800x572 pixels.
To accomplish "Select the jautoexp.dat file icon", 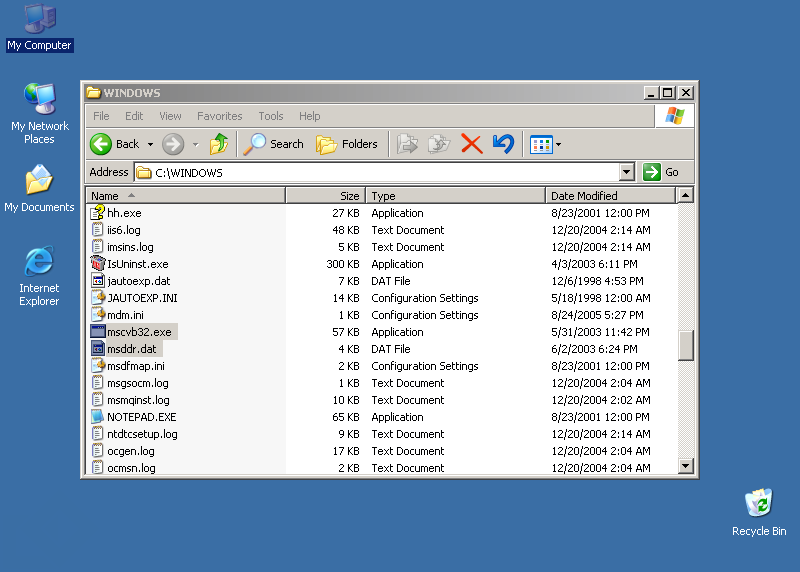I will tap(97, 281).
